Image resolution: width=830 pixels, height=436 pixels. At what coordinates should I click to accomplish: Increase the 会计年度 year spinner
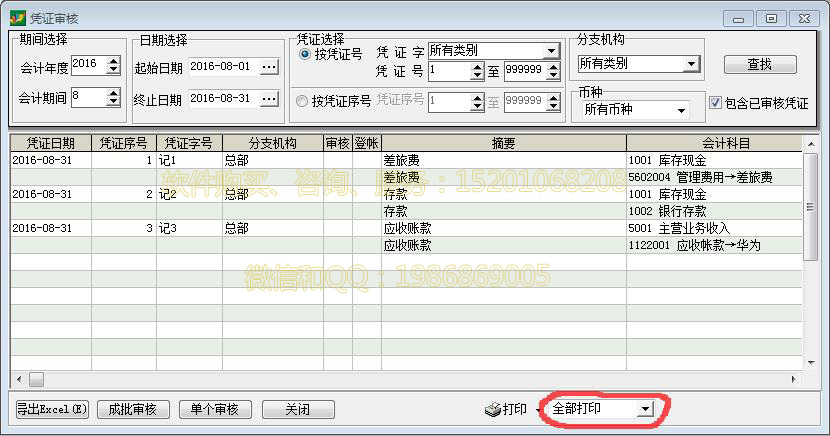115,59
